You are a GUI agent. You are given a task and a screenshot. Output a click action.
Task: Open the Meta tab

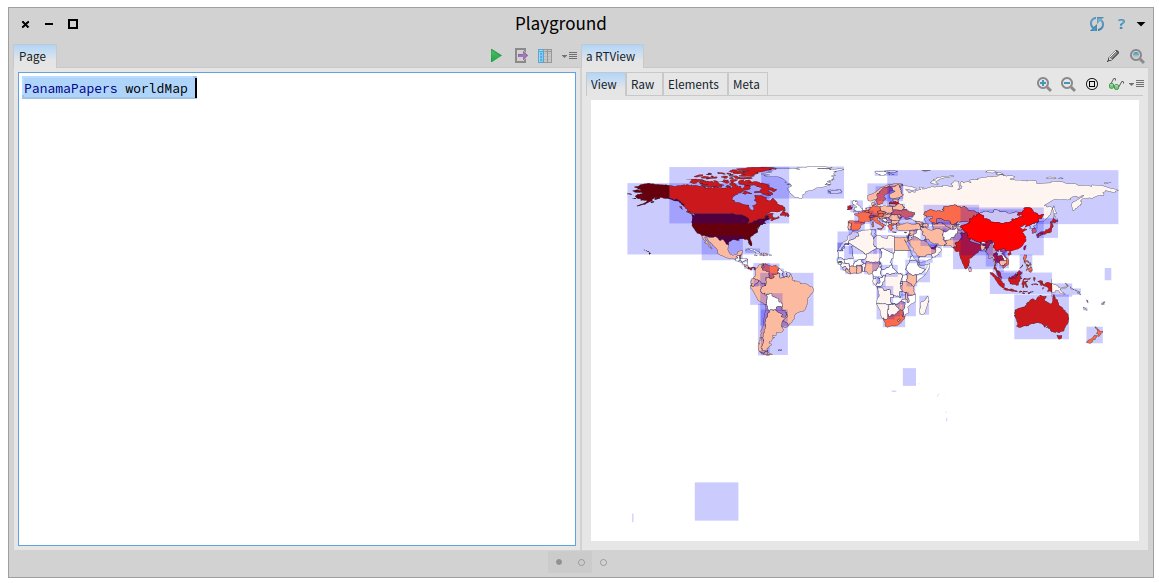click(x=746, y=85)
